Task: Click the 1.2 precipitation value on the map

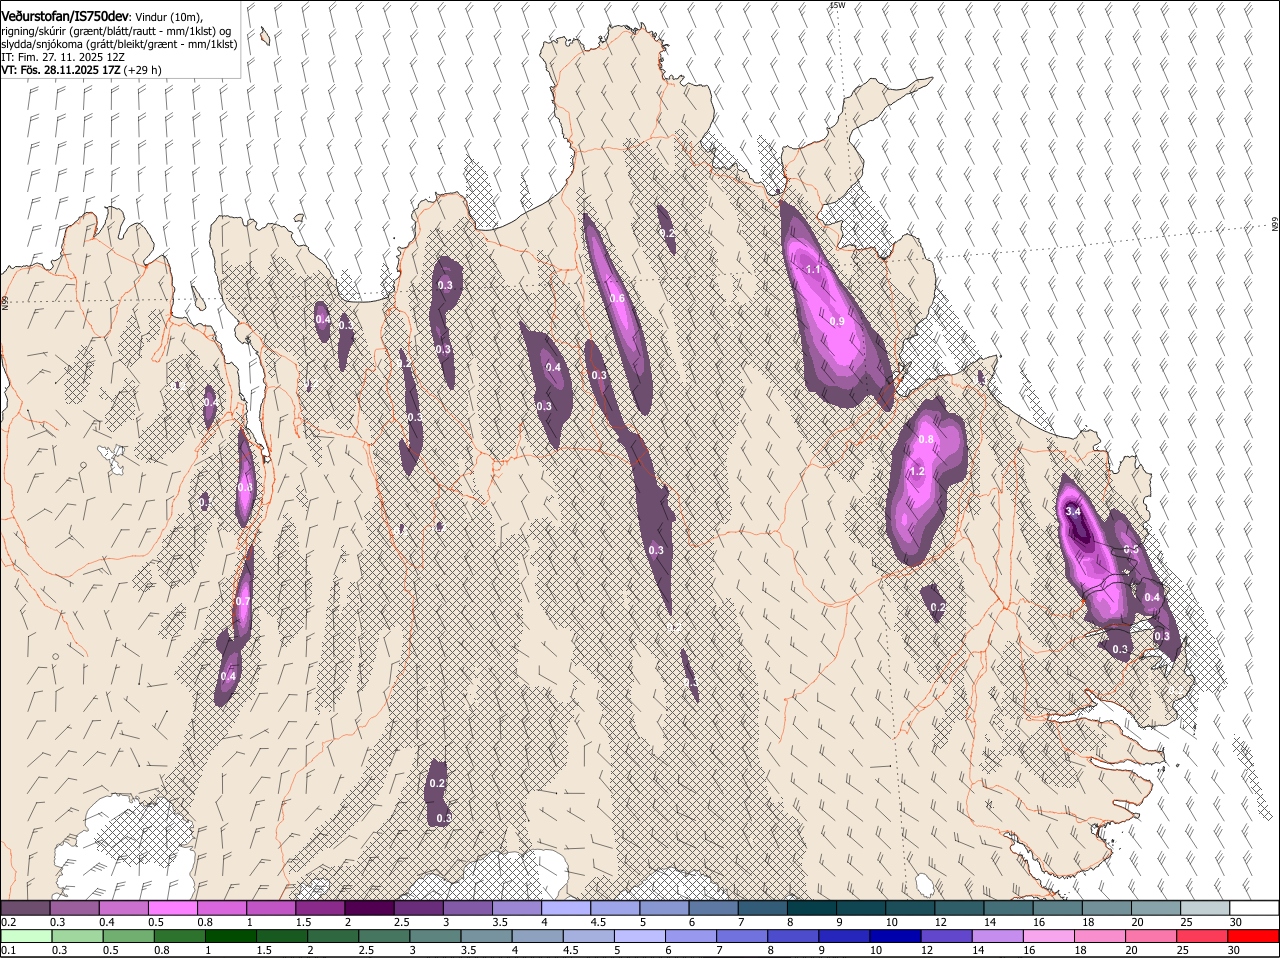Action: click(917, 471)
